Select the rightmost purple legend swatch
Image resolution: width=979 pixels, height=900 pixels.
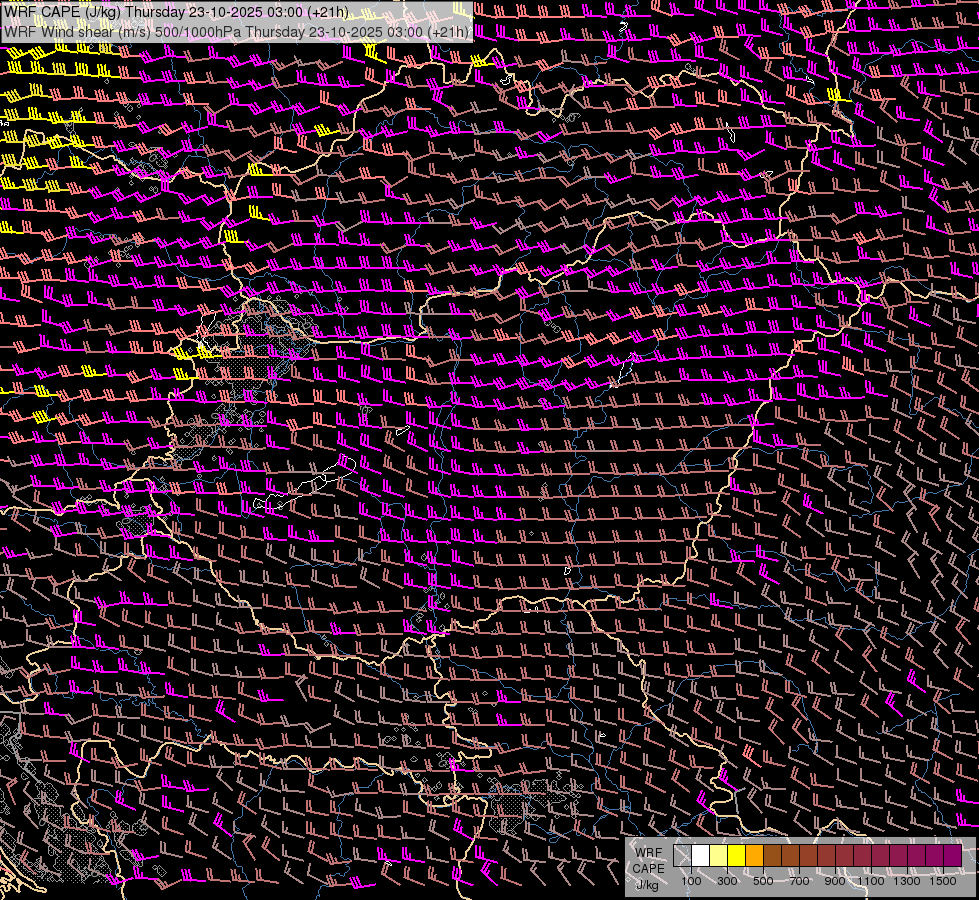coord(953,855)
